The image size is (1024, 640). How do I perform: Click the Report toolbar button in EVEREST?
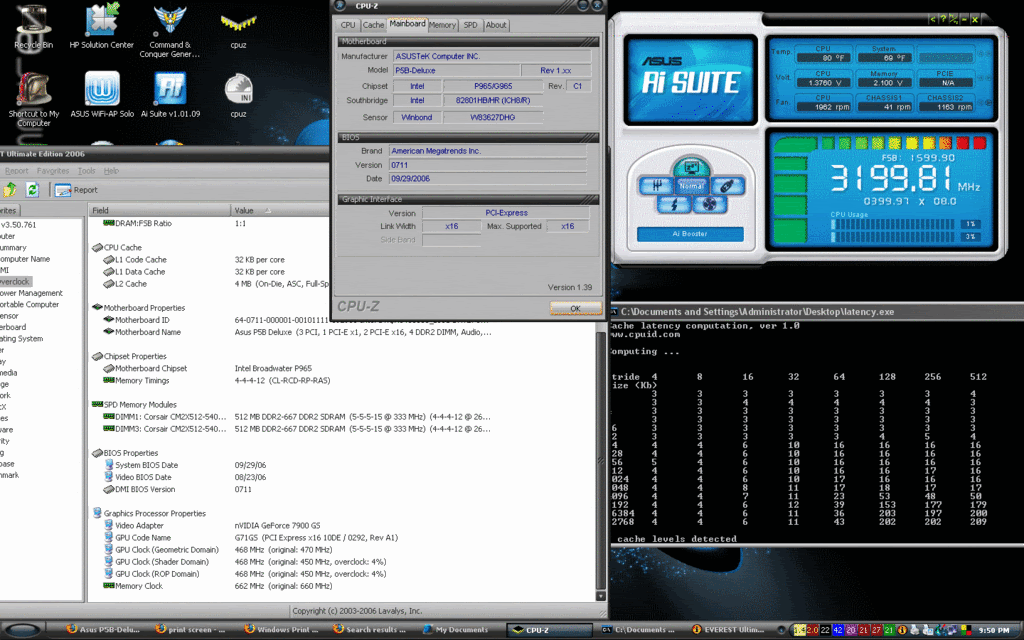pyautogui.click(x=76, y=190)
